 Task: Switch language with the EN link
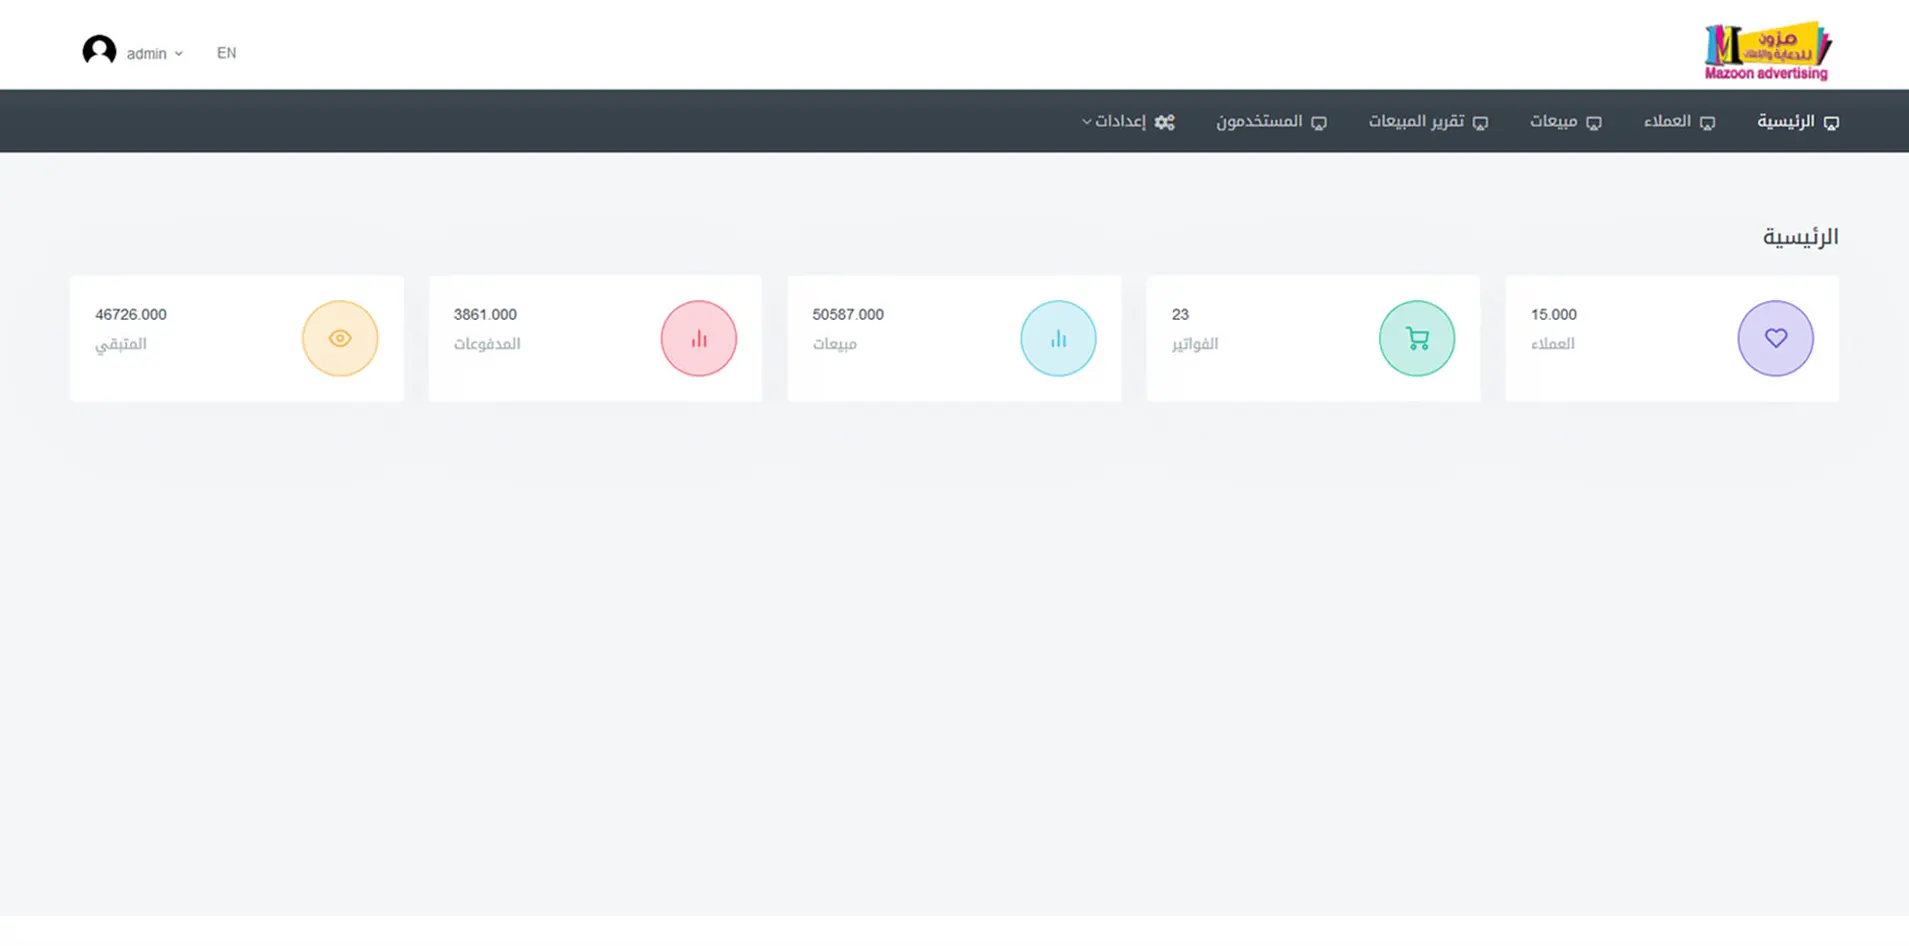click(226, 54)
